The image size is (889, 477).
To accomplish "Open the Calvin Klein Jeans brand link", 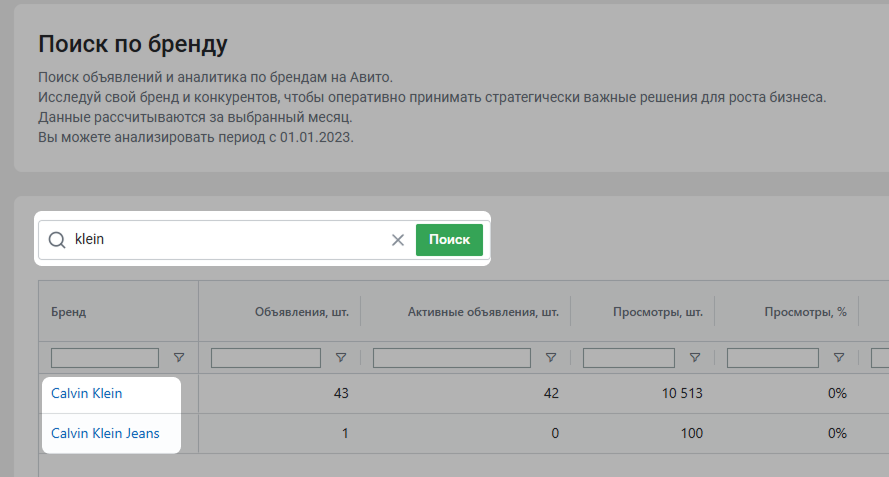I will pos(105,433).
